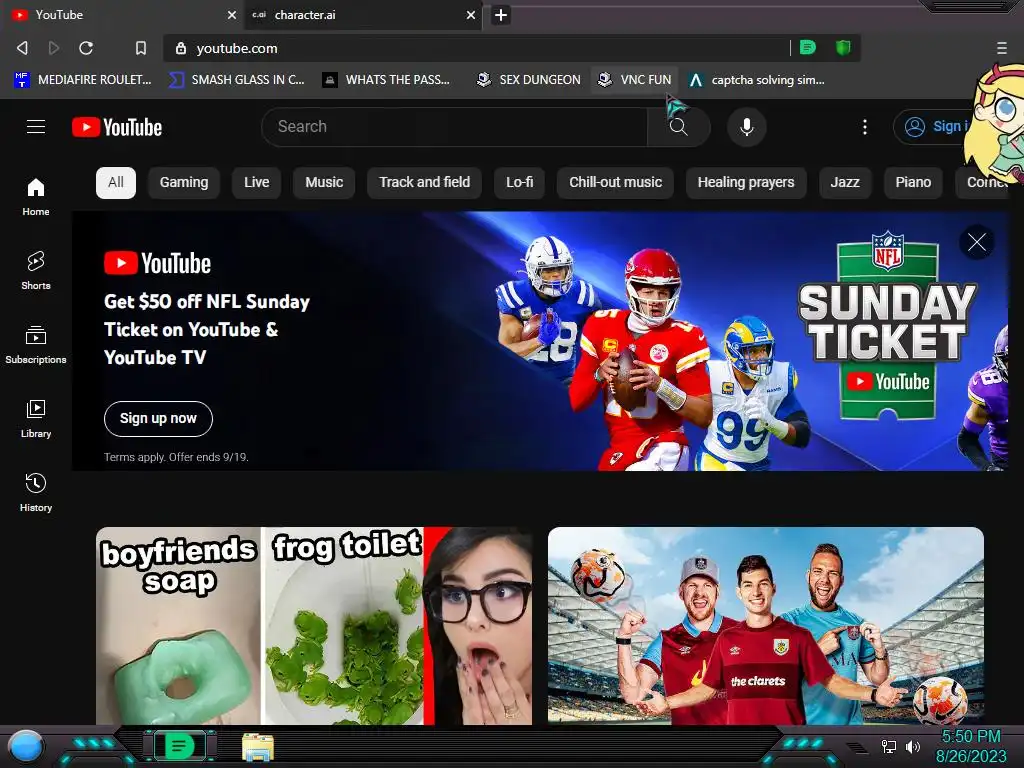This screenshot has height=768, width=1024.
Task: Select the Healing prayers chip
Action: [746, 183]
